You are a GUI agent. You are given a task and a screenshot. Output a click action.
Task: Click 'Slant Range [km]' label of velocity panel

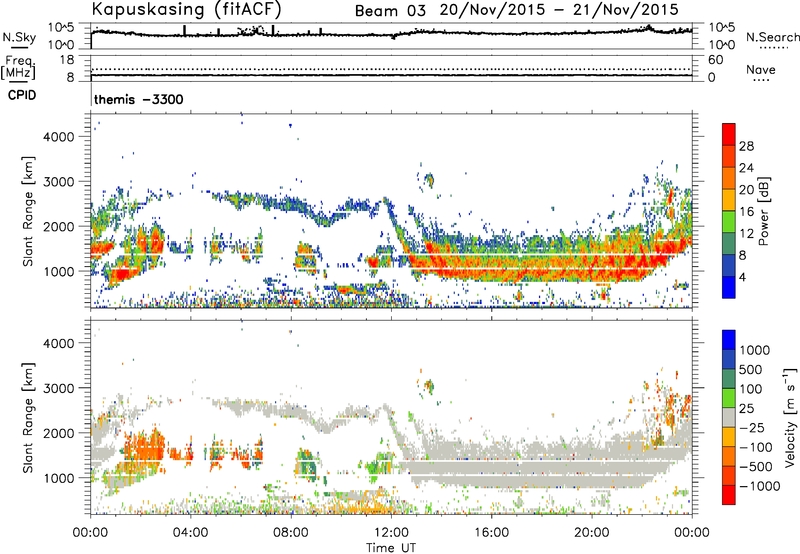(28, 417)
